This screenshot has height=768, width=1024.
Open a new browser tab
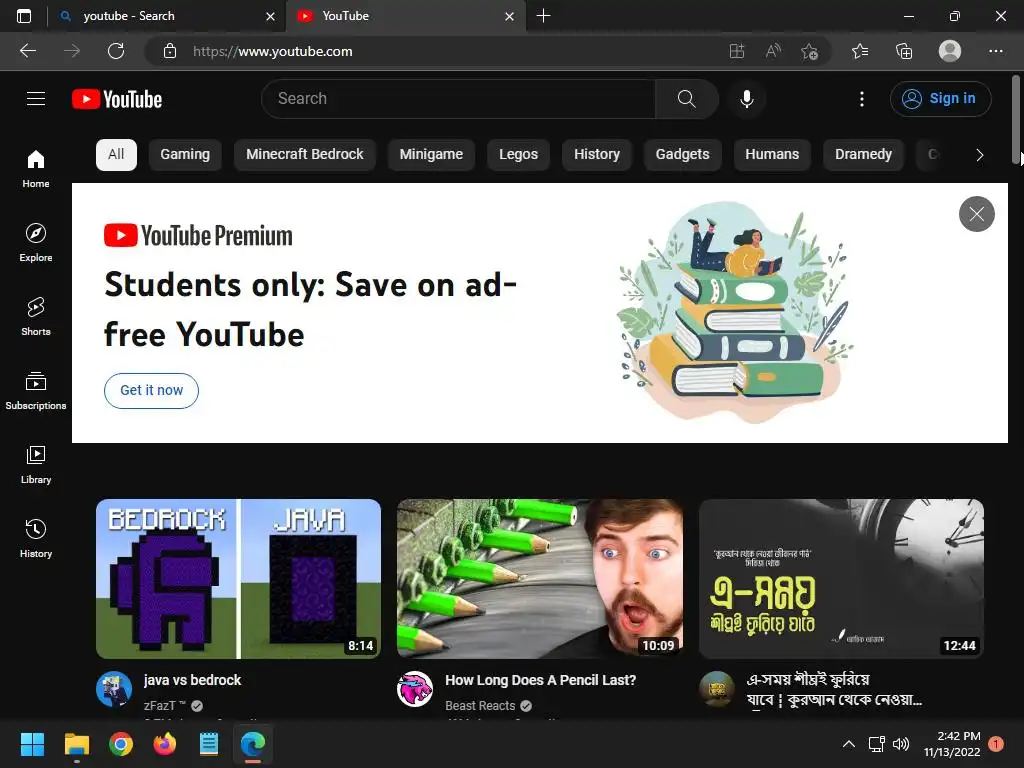pos(543,16)
